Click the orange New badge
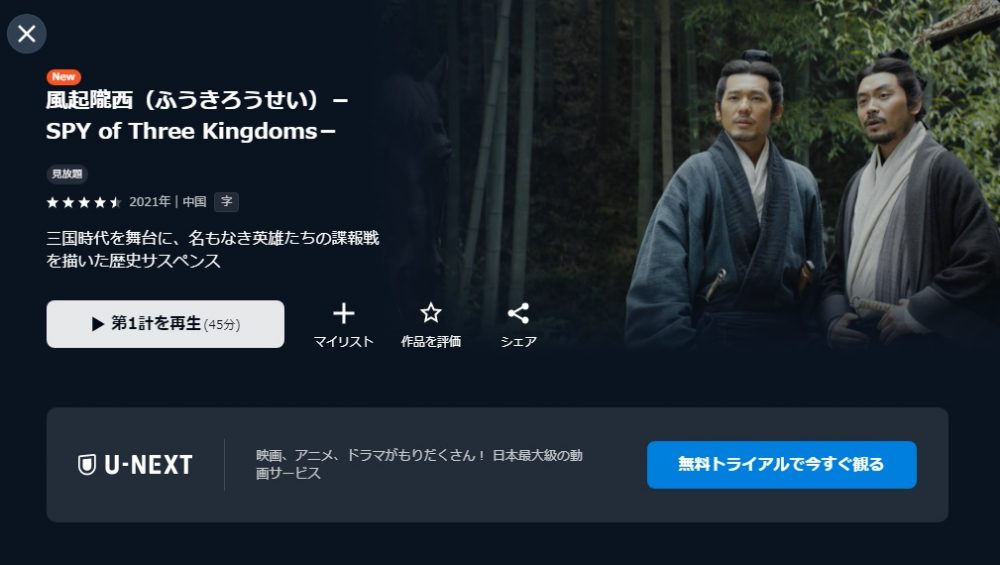Image resolution: width=1000 pixels, height=565 pixels. pyautogui.click(x=63, y=77)
